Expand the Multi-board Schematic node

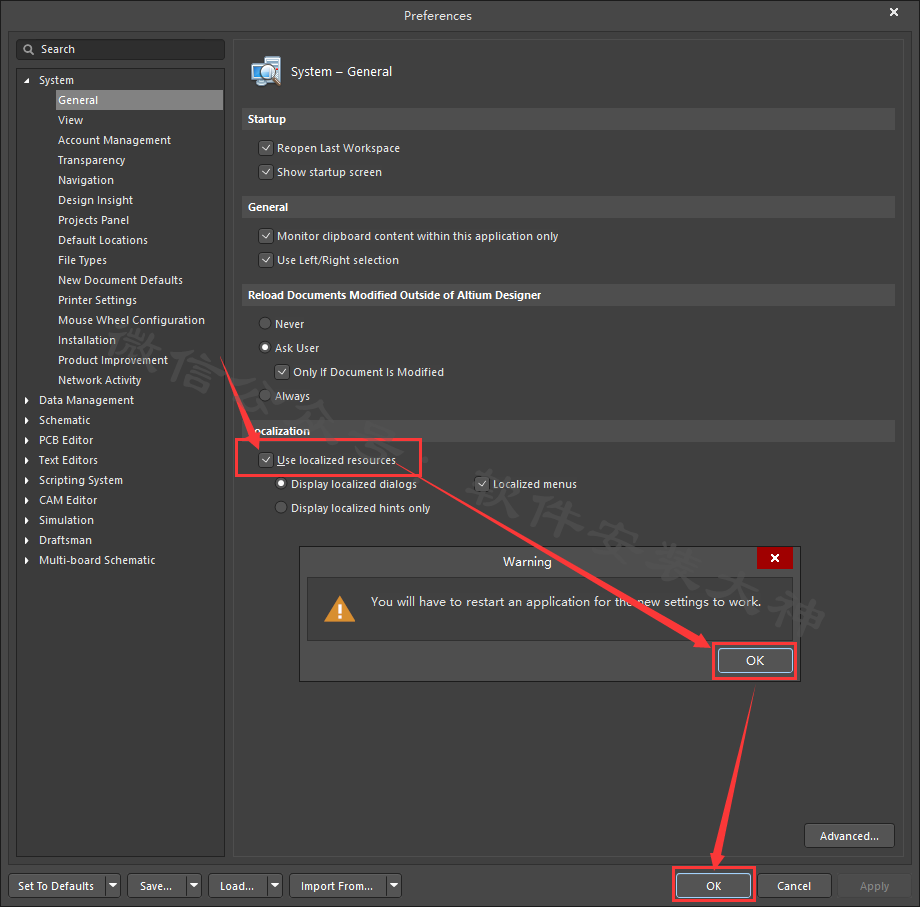[26, 560]
